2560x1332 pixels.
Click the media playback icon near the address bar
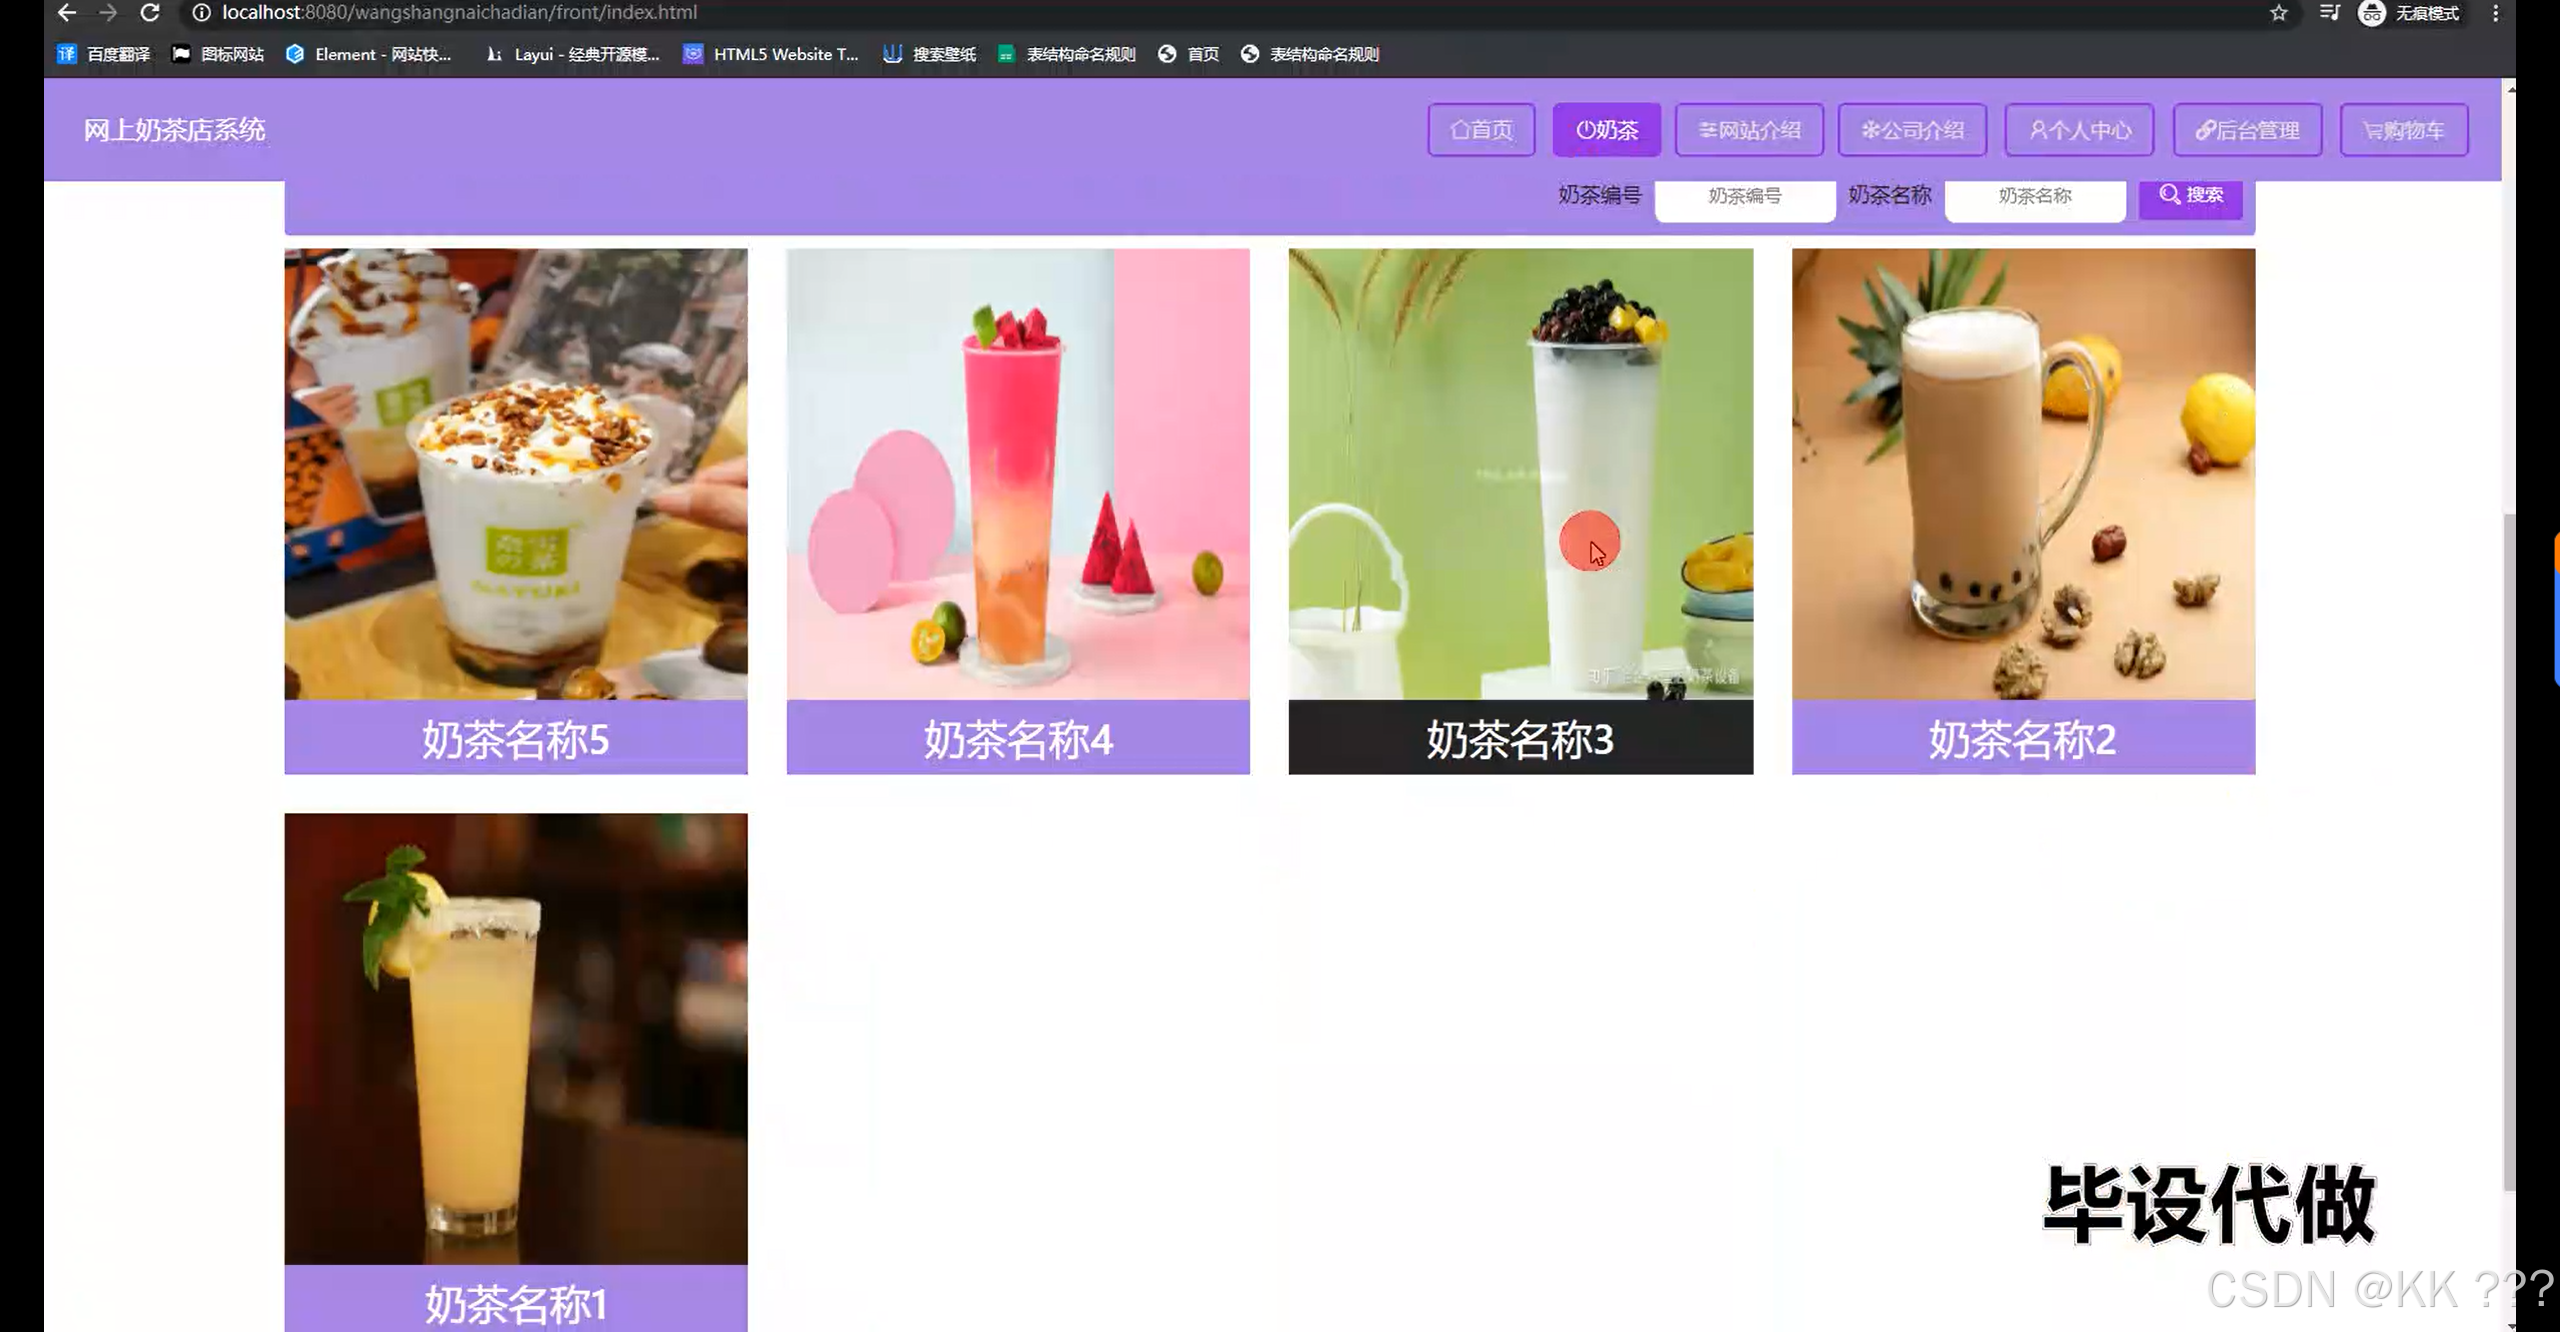tap(2331, 13)
